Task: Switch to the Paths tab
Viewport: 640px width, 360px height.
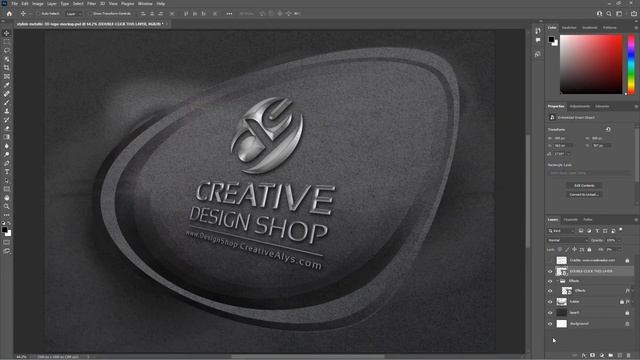Action: (588, 220)
